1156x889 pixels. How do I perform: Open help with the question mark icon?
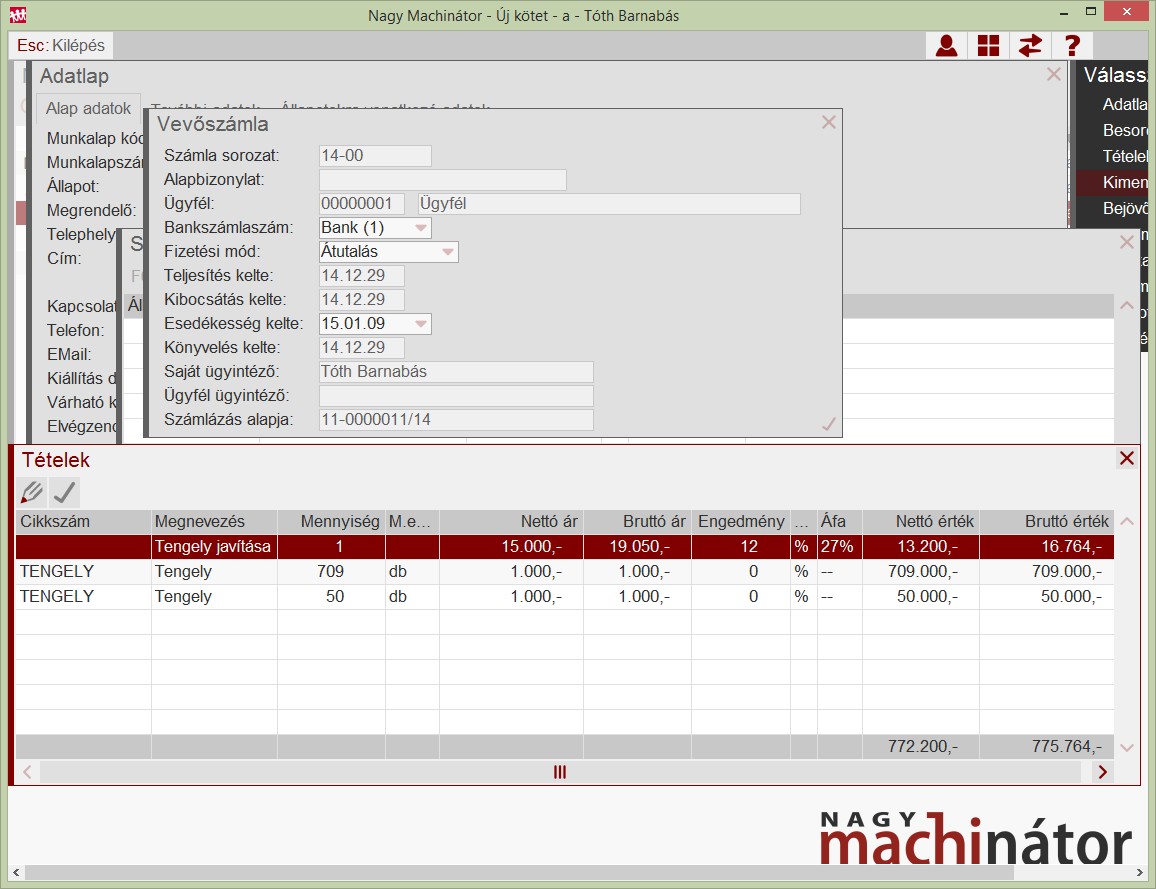1072,46
